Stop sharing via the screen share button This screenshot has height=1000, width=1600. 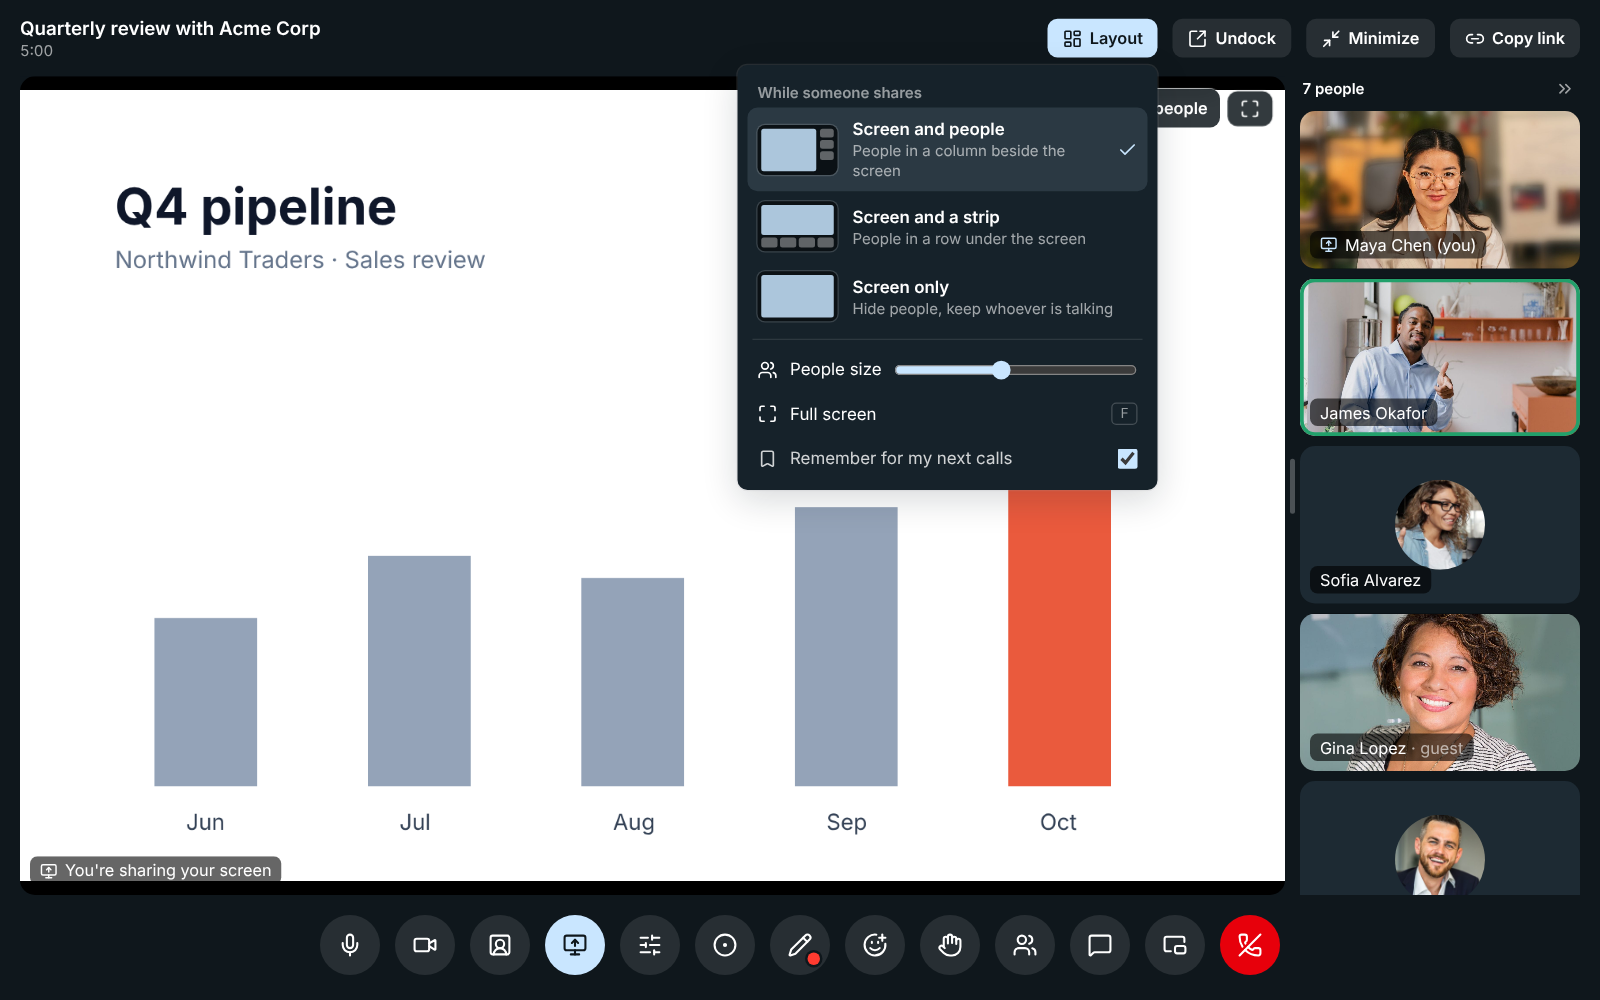click(x=575, y=945)
